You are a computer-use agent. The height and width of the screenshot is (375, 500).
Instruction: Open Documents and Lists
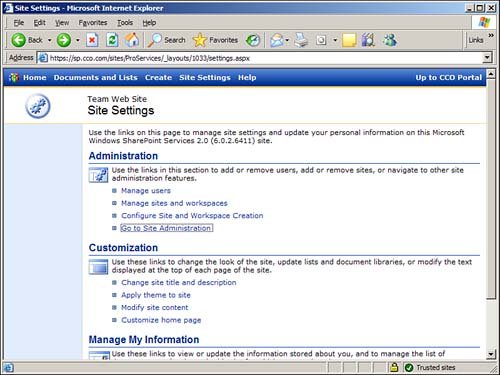click(x=95, y=77)
